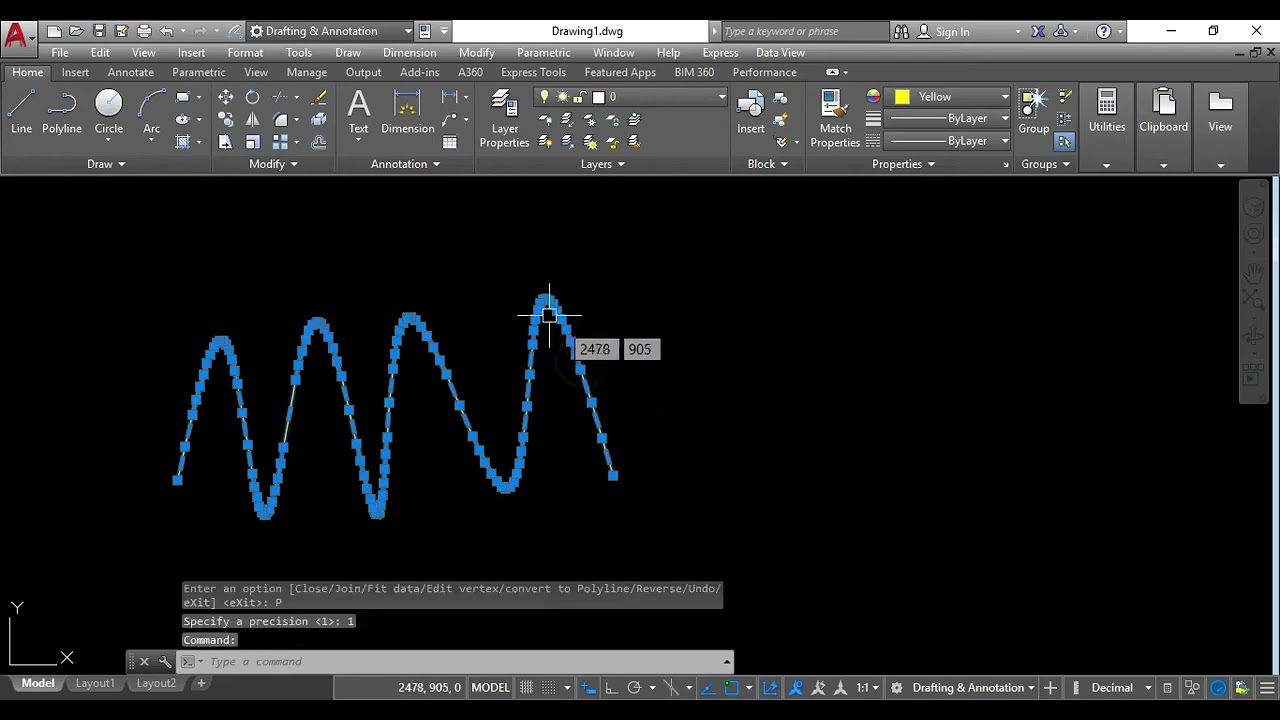Open Layer Properties manager
The image size is (1280, 720).
pos(504,119)
